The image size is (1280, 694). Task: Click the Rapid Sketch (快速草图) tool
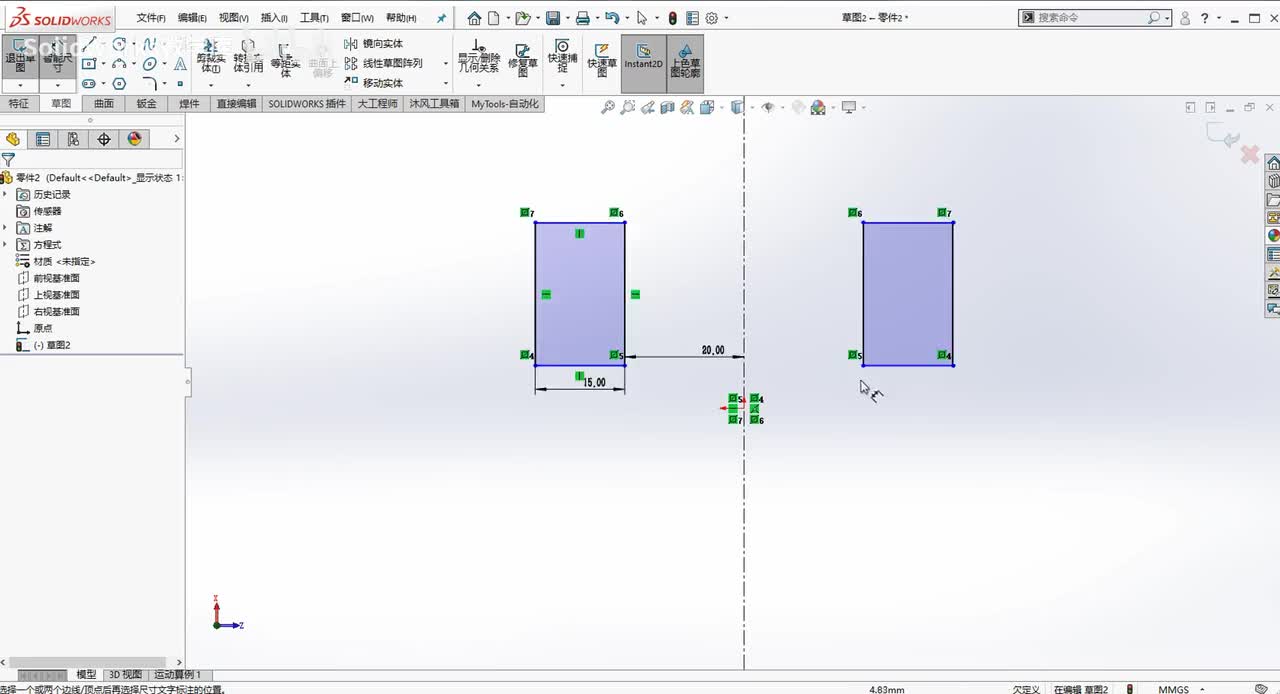coord(602,60)
